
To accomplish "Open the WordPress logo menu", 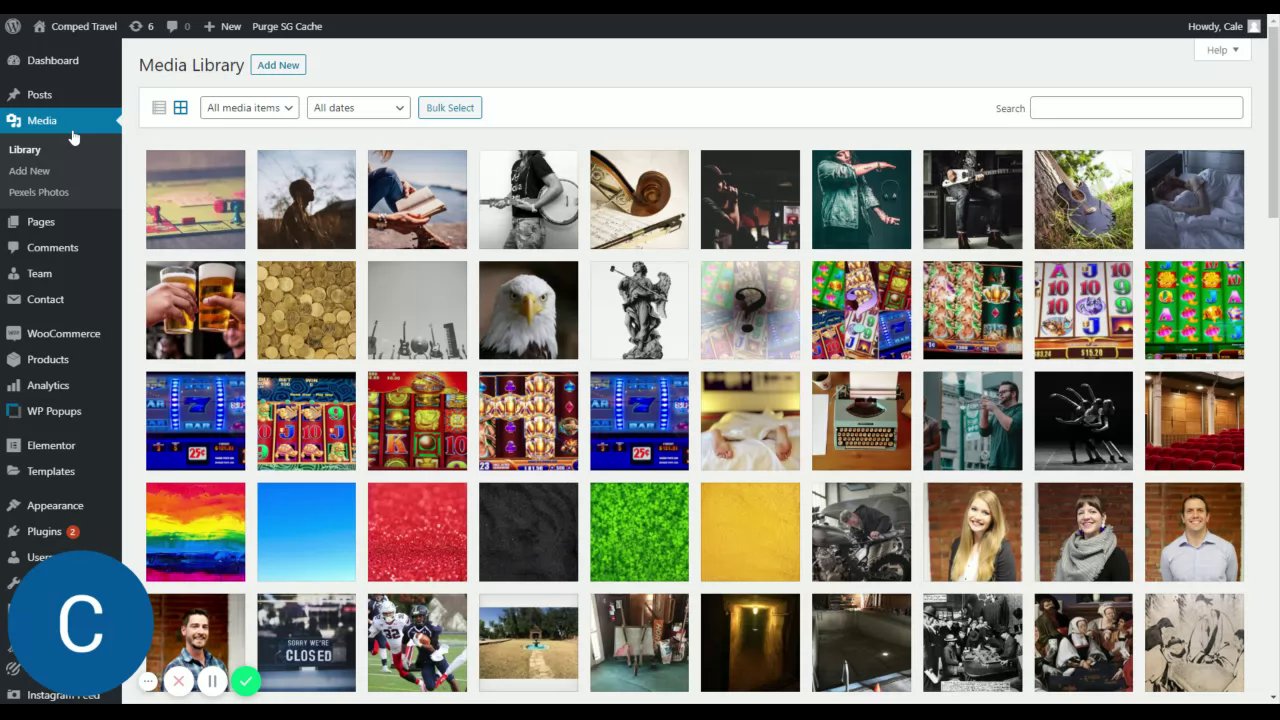I will pos(13,26).
